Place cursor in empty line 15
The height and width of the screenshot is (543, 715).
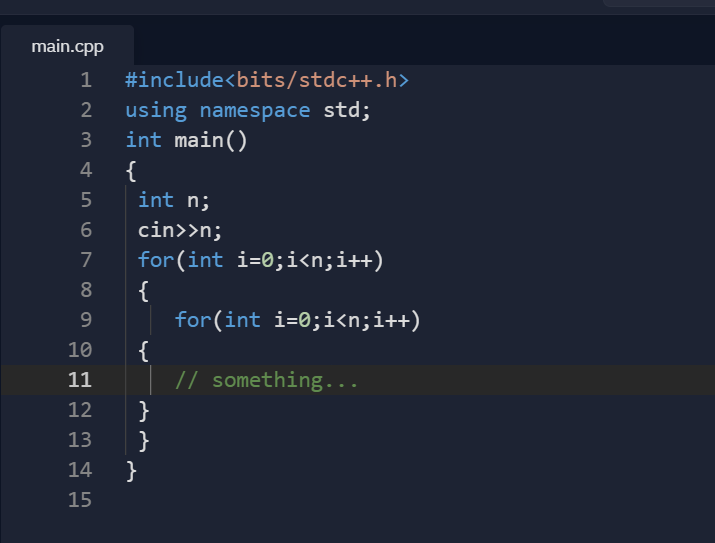pyautogui.click(x=300, y=500)
